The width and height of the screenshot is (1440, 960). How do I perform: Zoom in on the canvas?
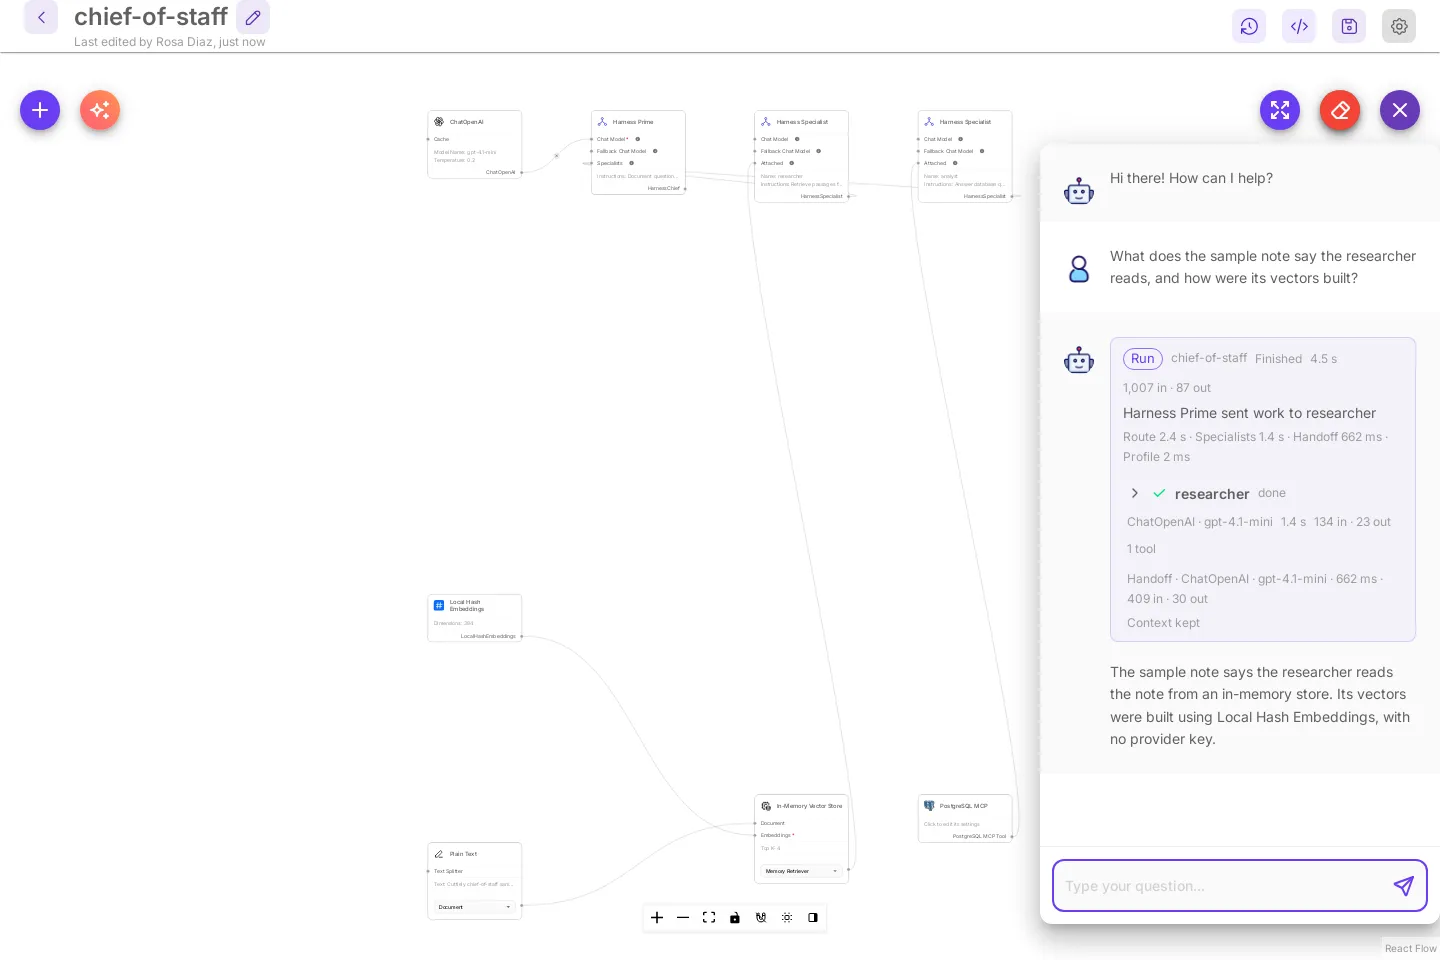coord(657,918)
